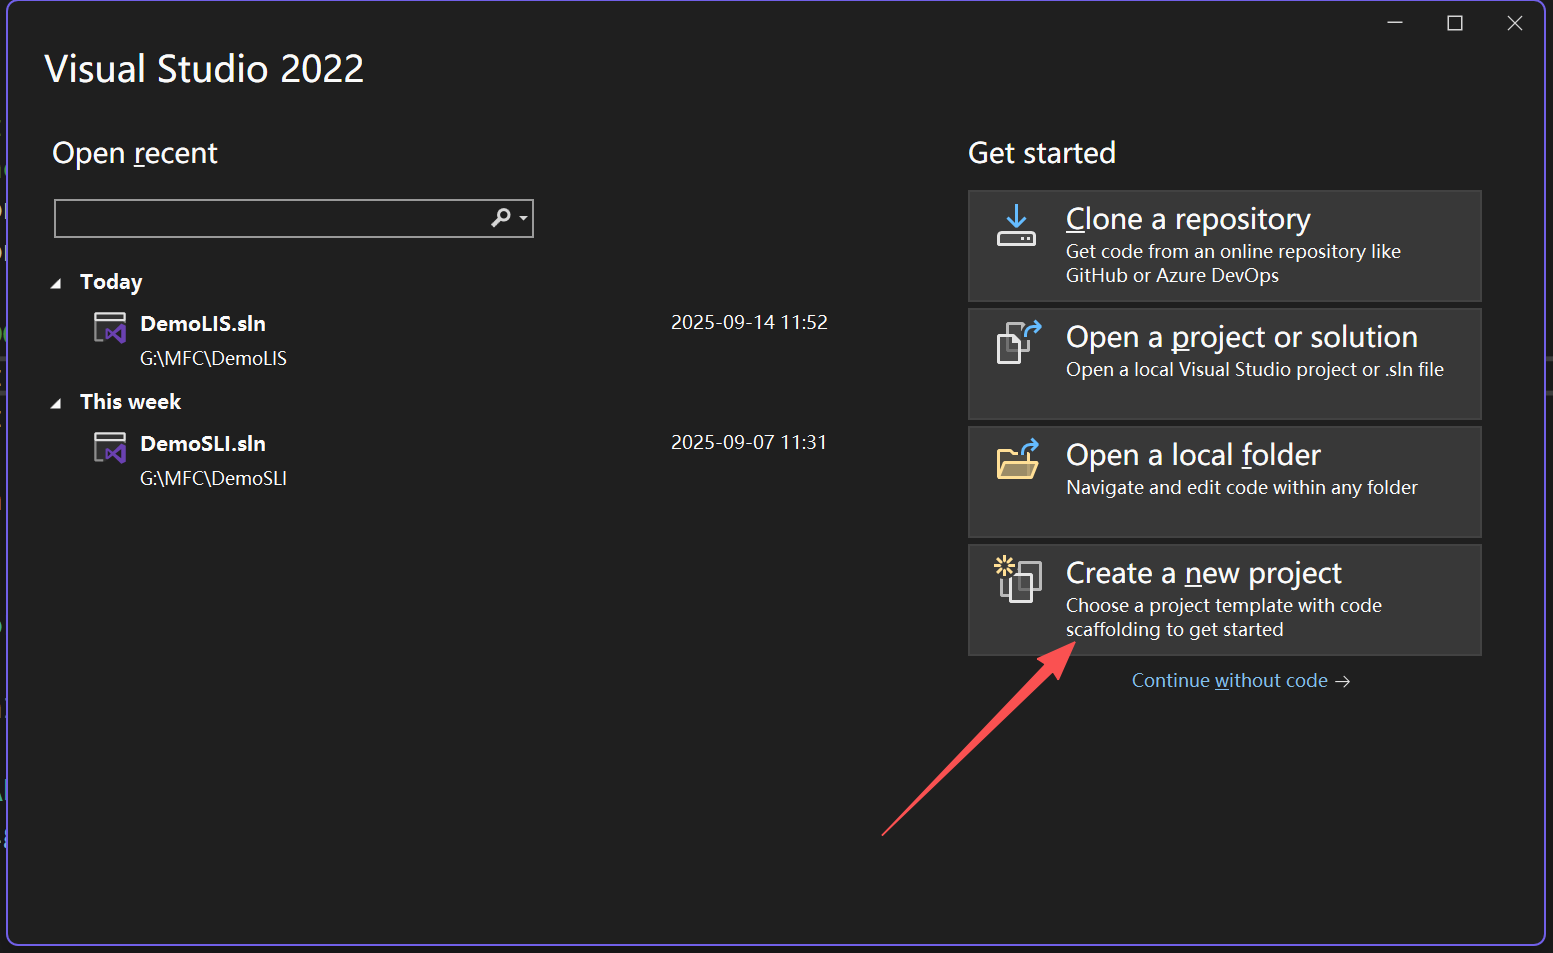
Task: Click the magnifier search icon in Open recent
Action: coord(501,218)
